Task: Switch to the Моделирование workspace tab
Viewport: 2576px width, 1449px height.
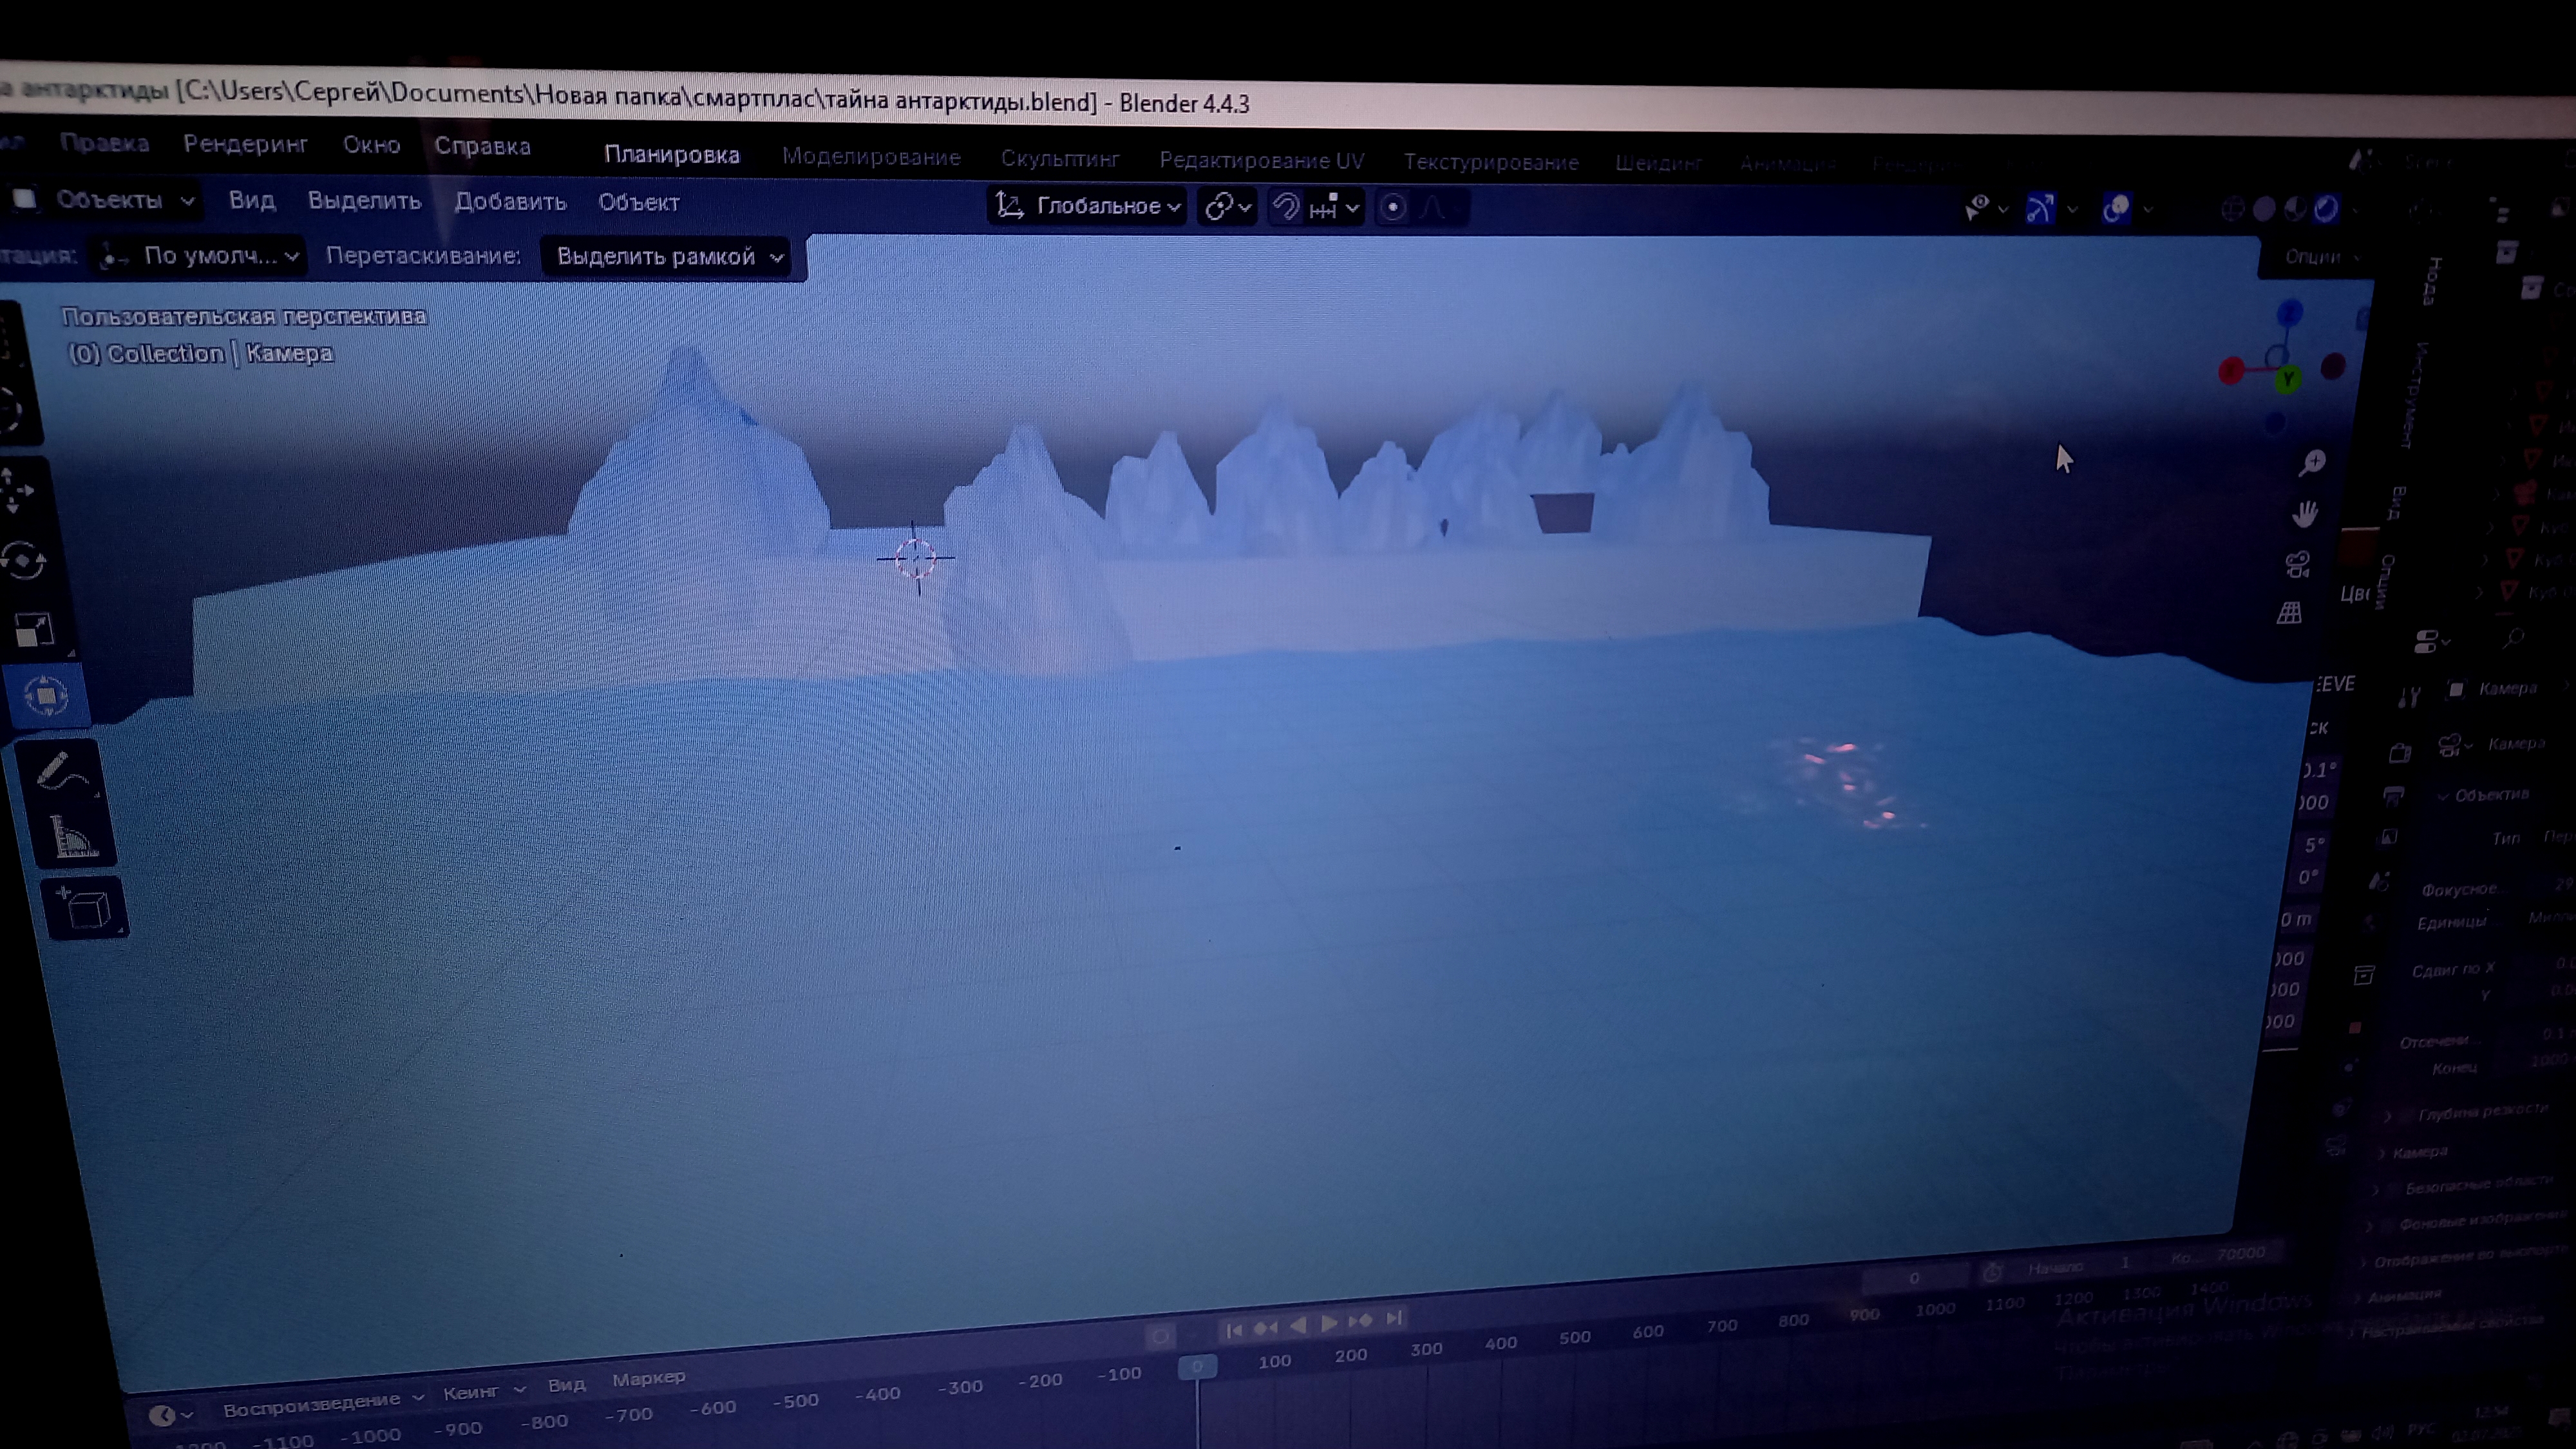Action: tap(870, 157)
